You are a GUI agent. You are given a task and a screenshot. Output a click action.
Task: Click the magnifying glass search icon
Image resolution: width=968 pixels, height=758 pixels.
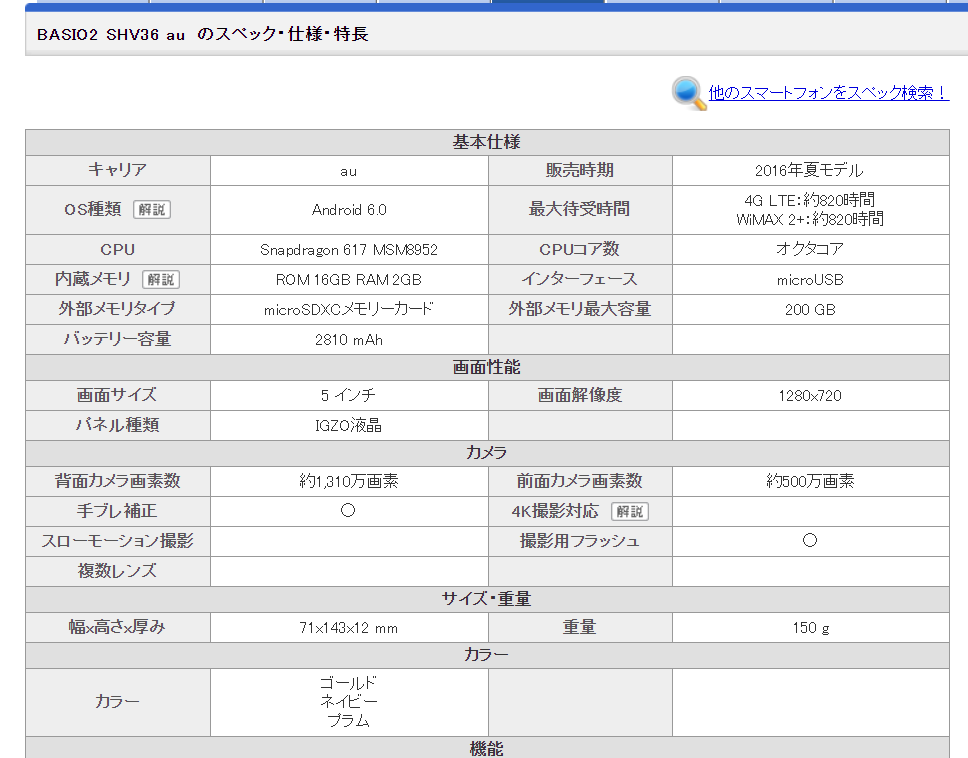(686, 91)
